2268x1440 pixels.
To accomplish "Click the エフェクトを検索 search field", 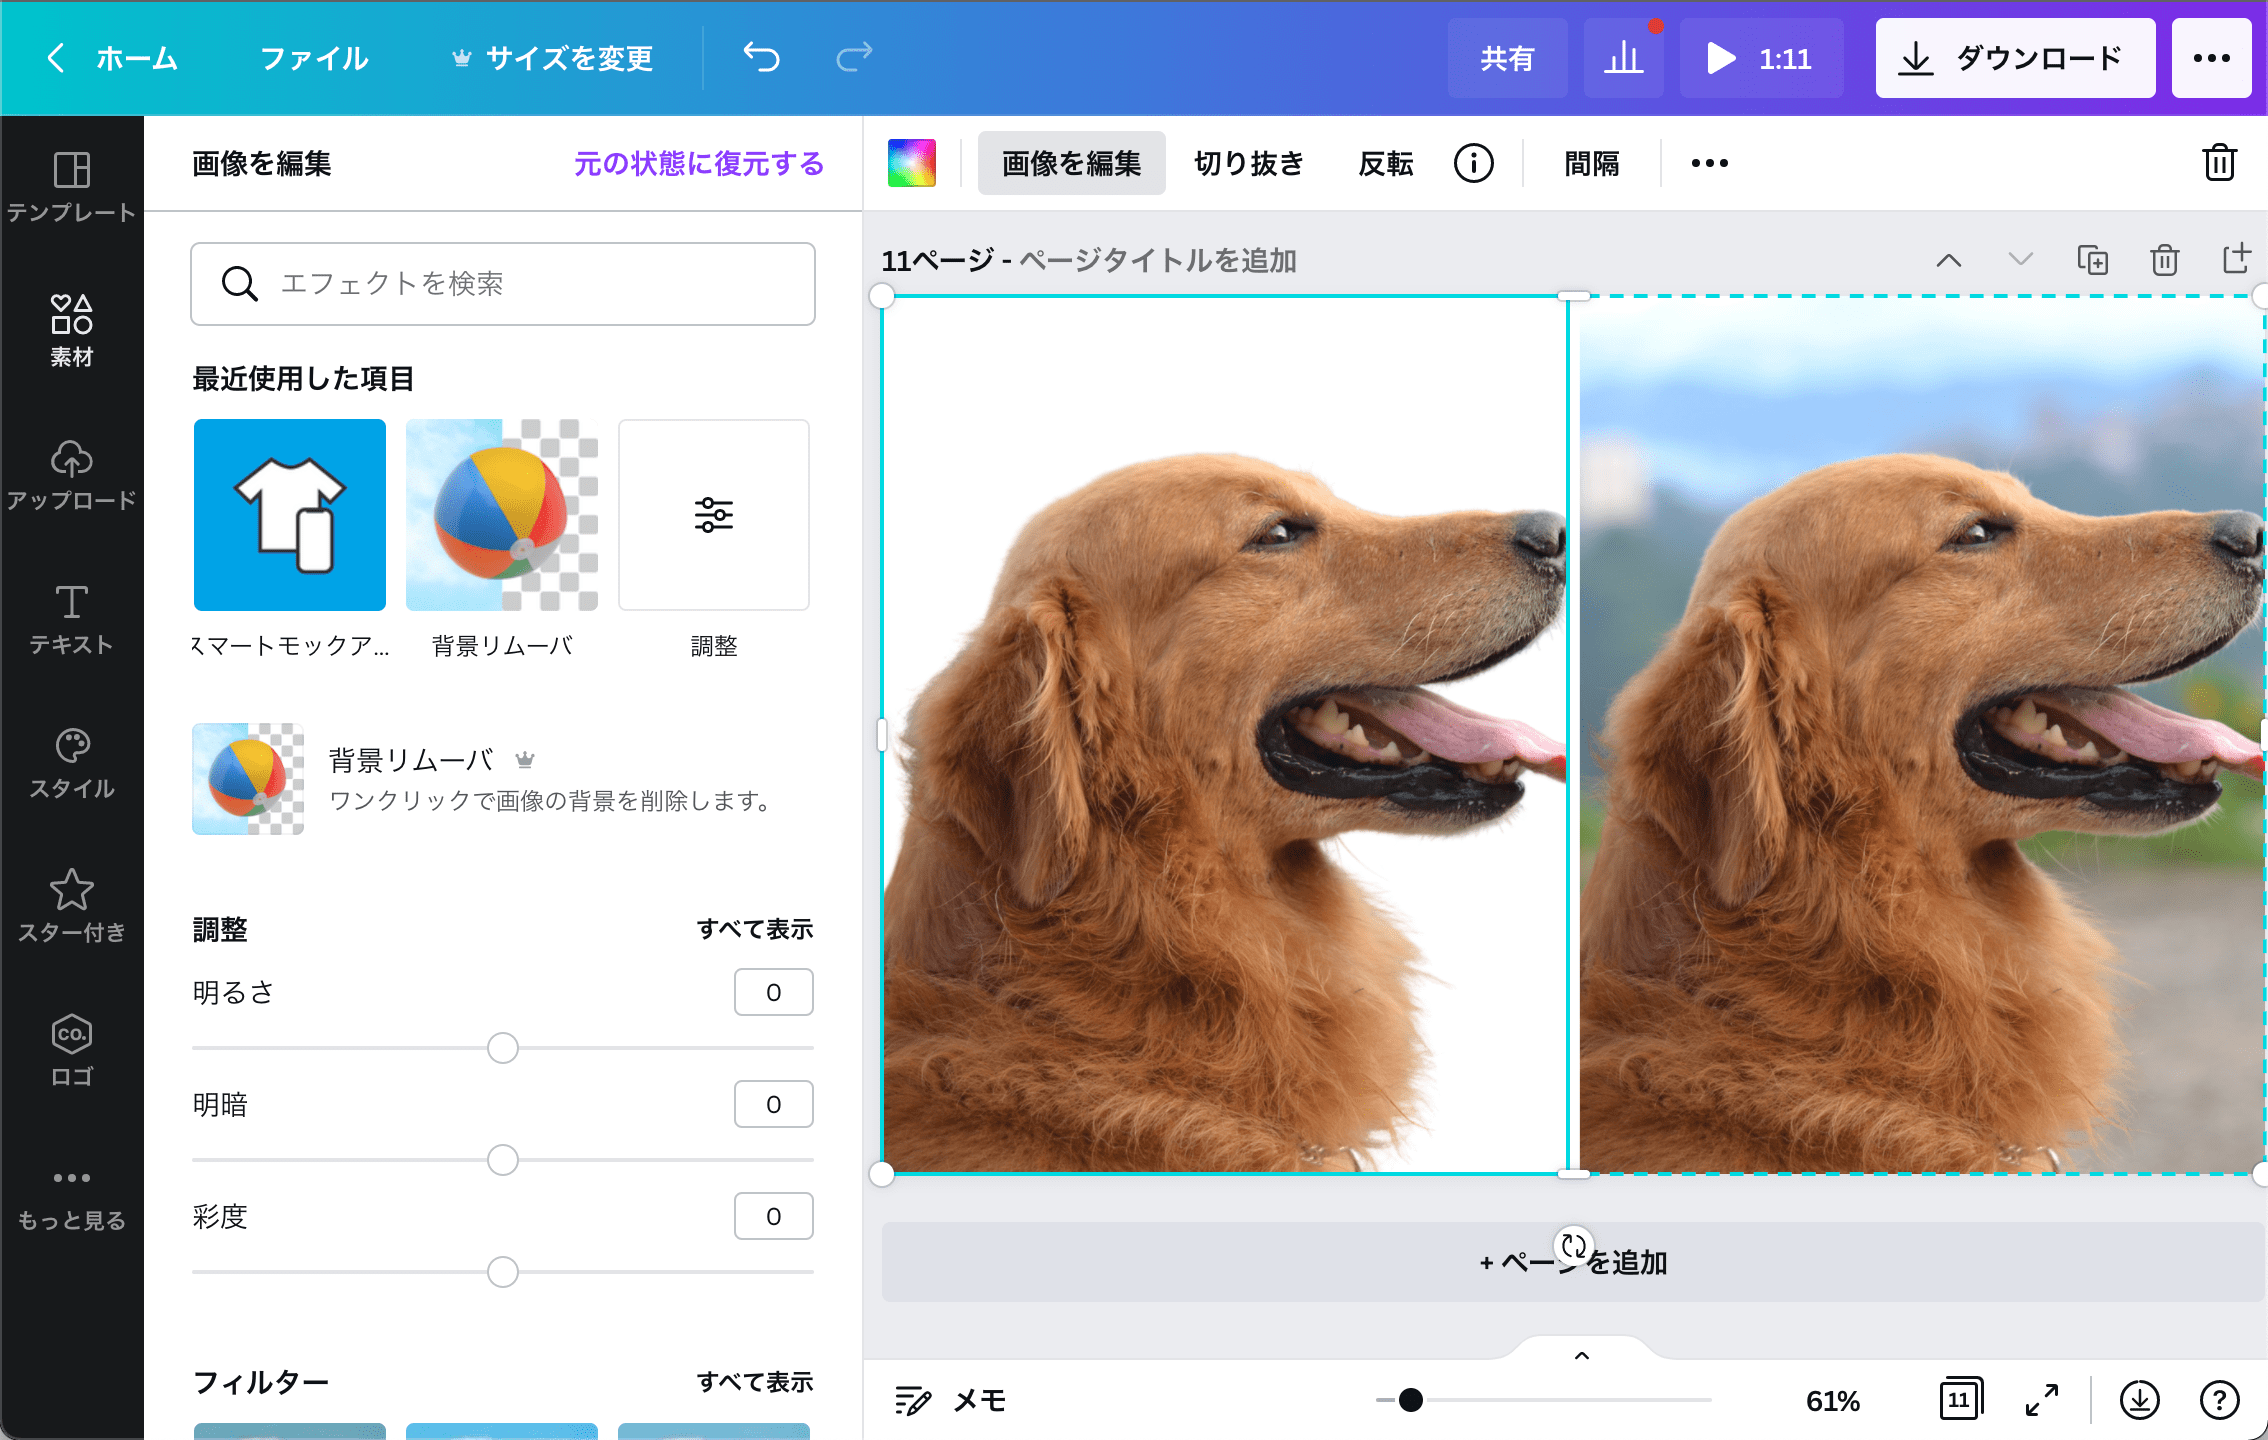I will tap(502, 284).
